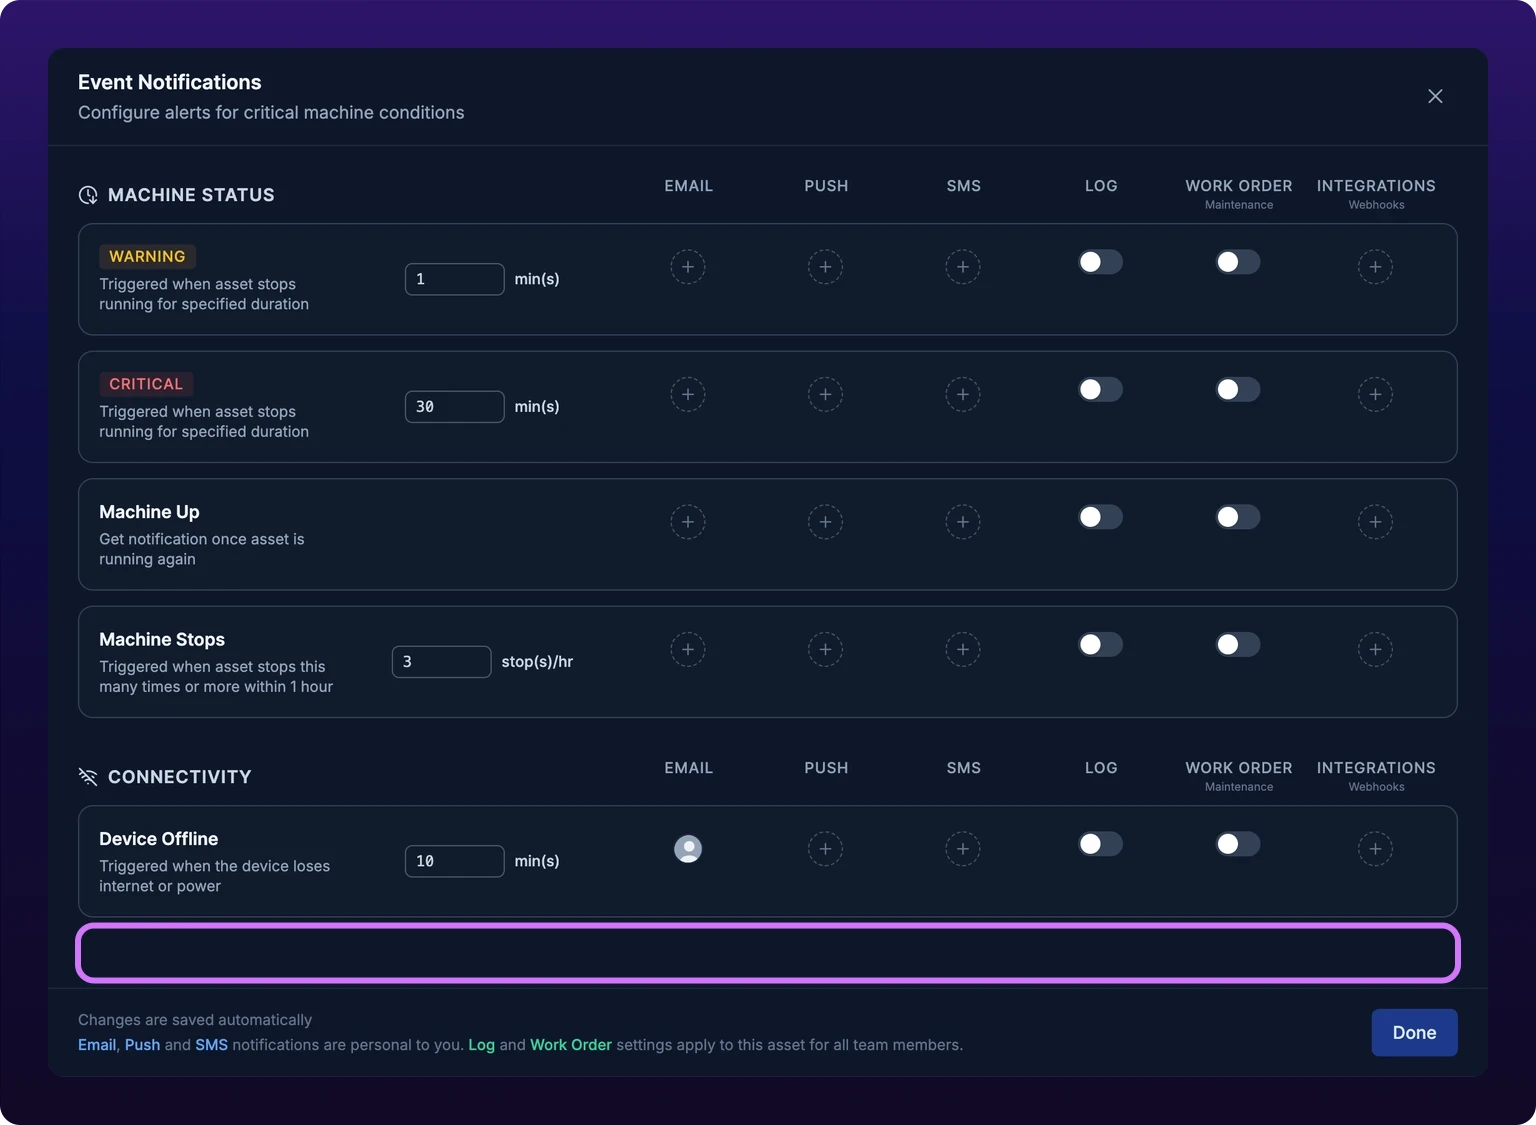Click the Work Order link in footer
The height and width of the screenshot is (1125, 1536).
click(x=571, y=1045)
